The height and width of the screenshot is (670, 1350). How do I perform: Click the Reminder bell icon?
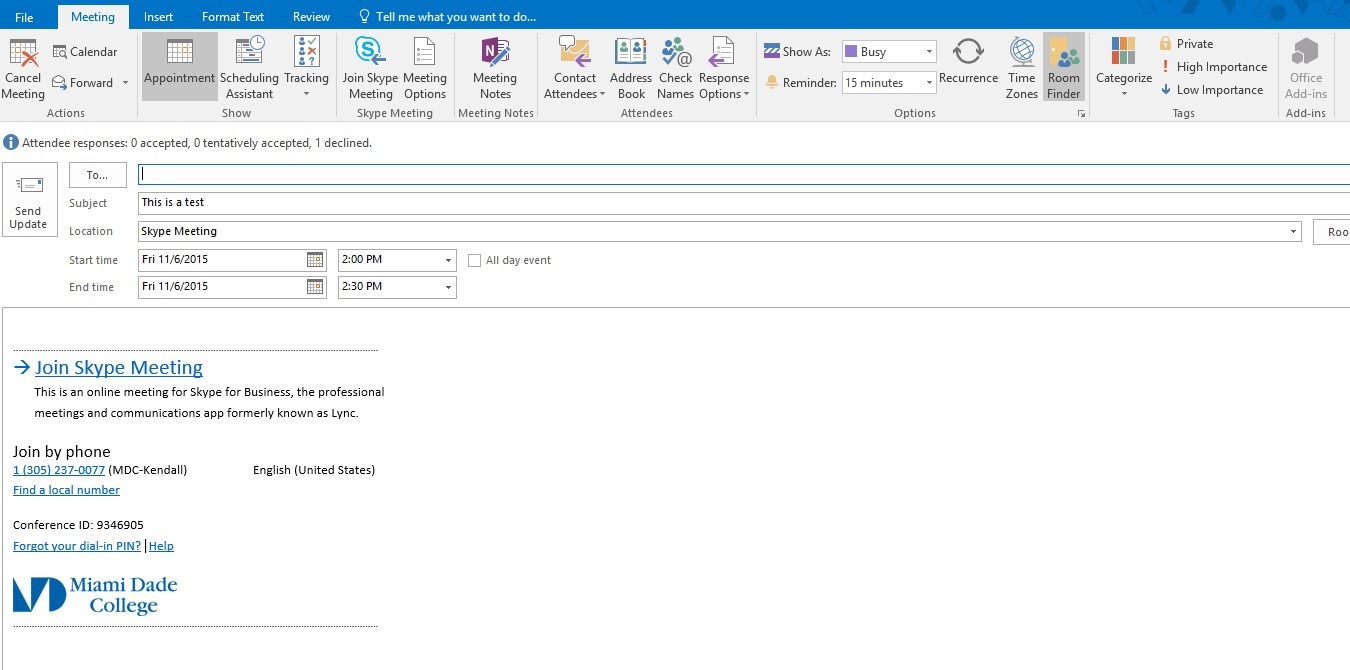[x=772, y=83]
